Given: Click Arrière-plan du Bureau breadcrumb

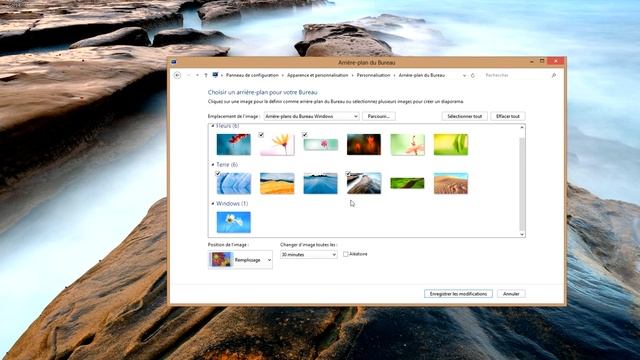Looking at the screenshot, I should (422, 76).
